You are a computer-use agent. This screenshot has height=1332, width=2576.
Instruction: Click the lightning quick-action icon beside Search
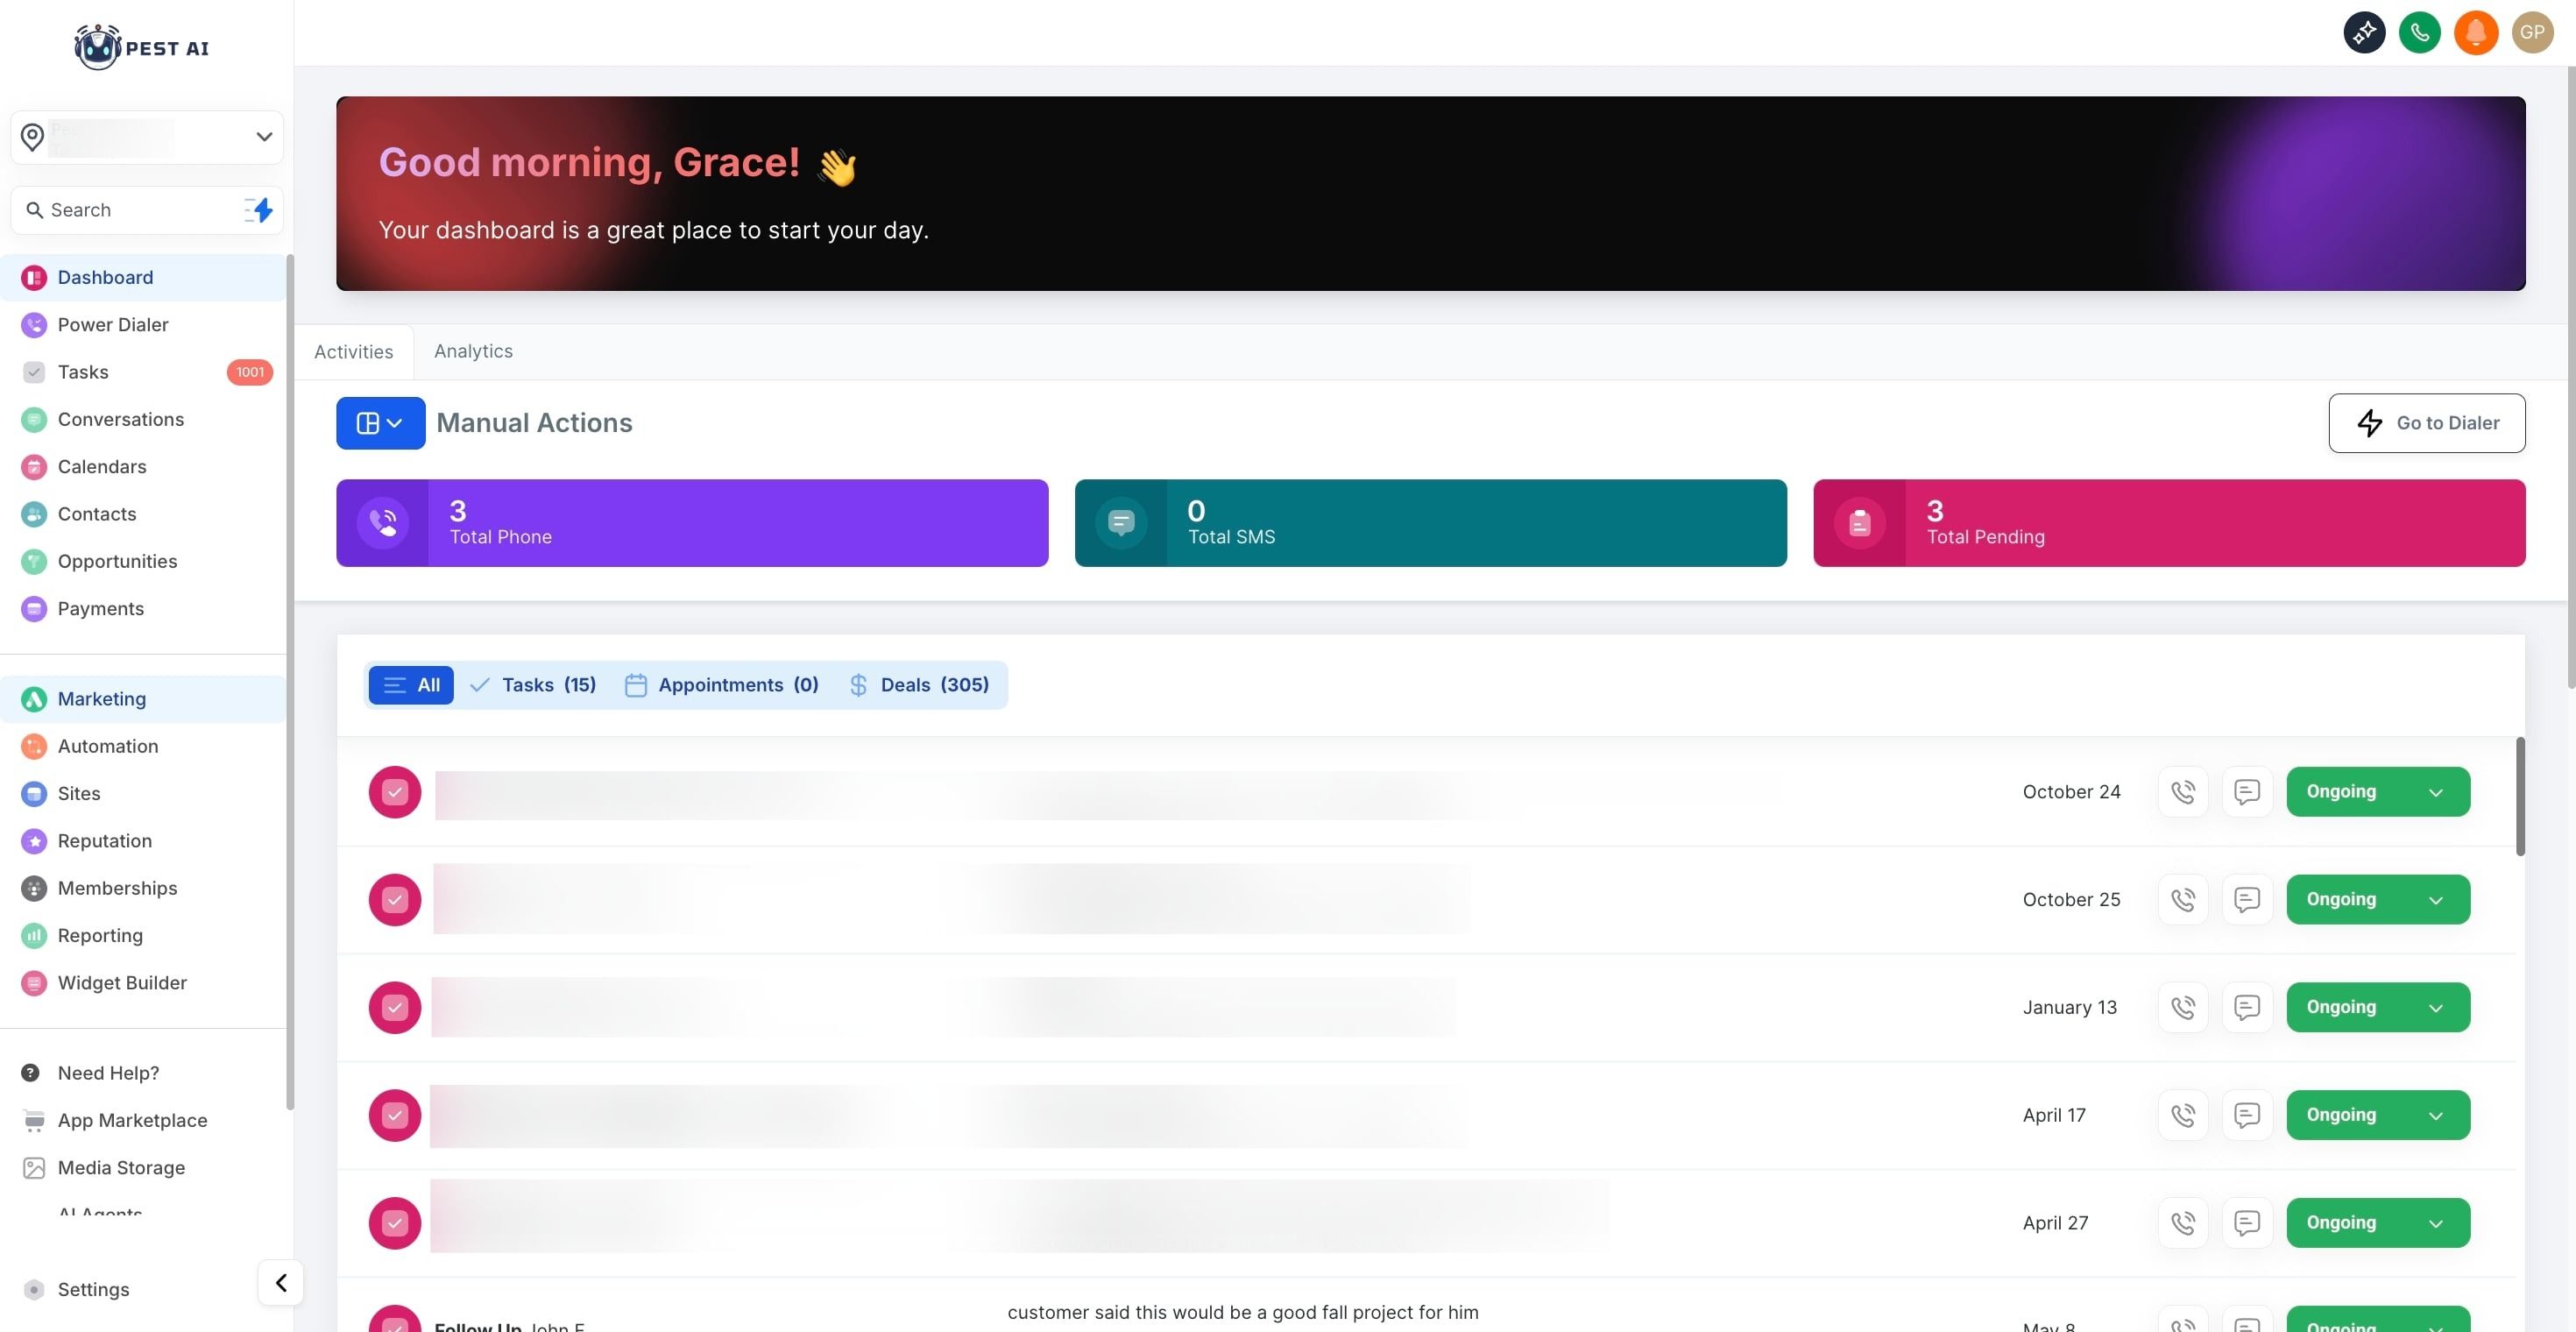(259, 210)
